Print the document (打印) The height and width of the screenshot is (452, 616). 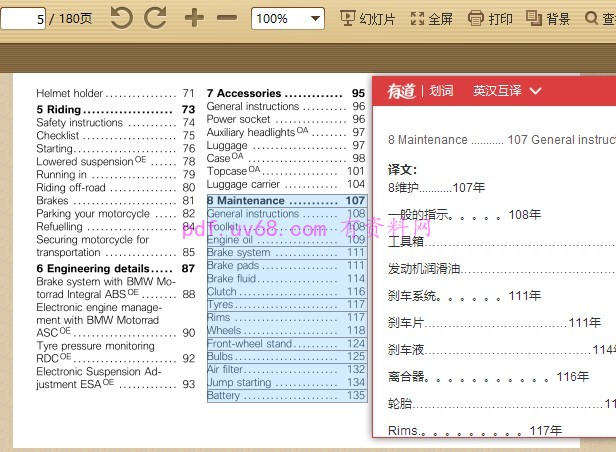coord(490,19)
